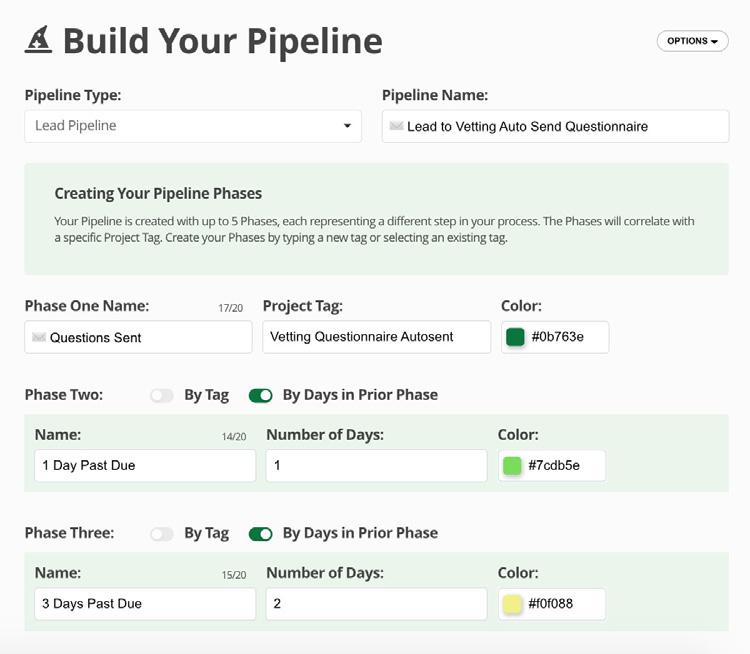750x654 pixels.
Task: Click the yellow Phase Three color swatch
Action: [x=512, y=604]
